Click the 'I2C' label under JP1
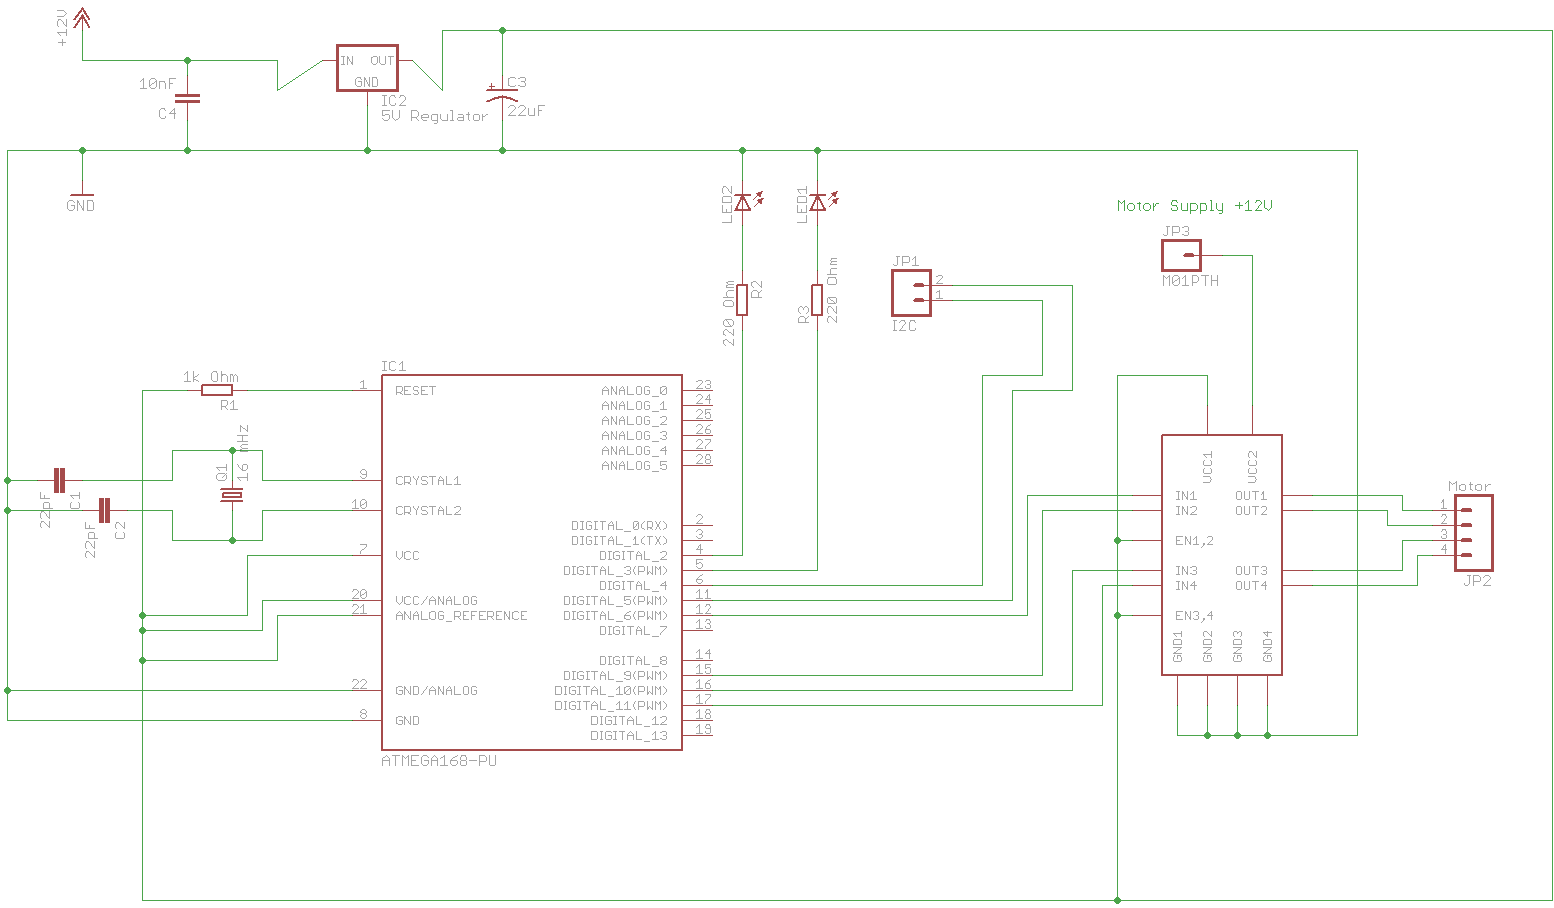 904,326
